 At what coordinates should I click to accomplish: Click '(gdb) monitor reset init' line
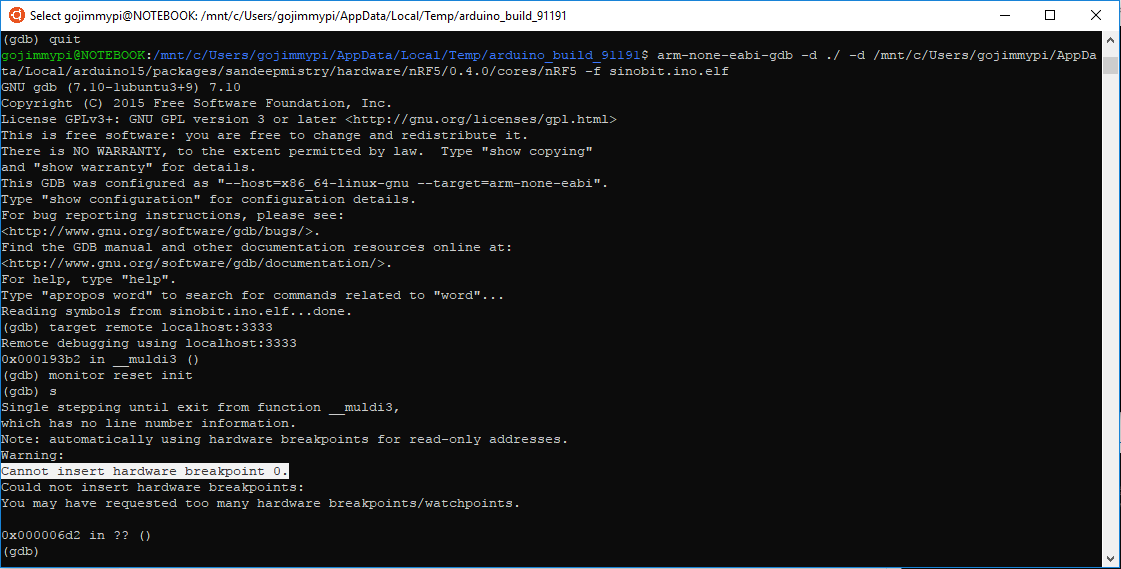(97, 375)
